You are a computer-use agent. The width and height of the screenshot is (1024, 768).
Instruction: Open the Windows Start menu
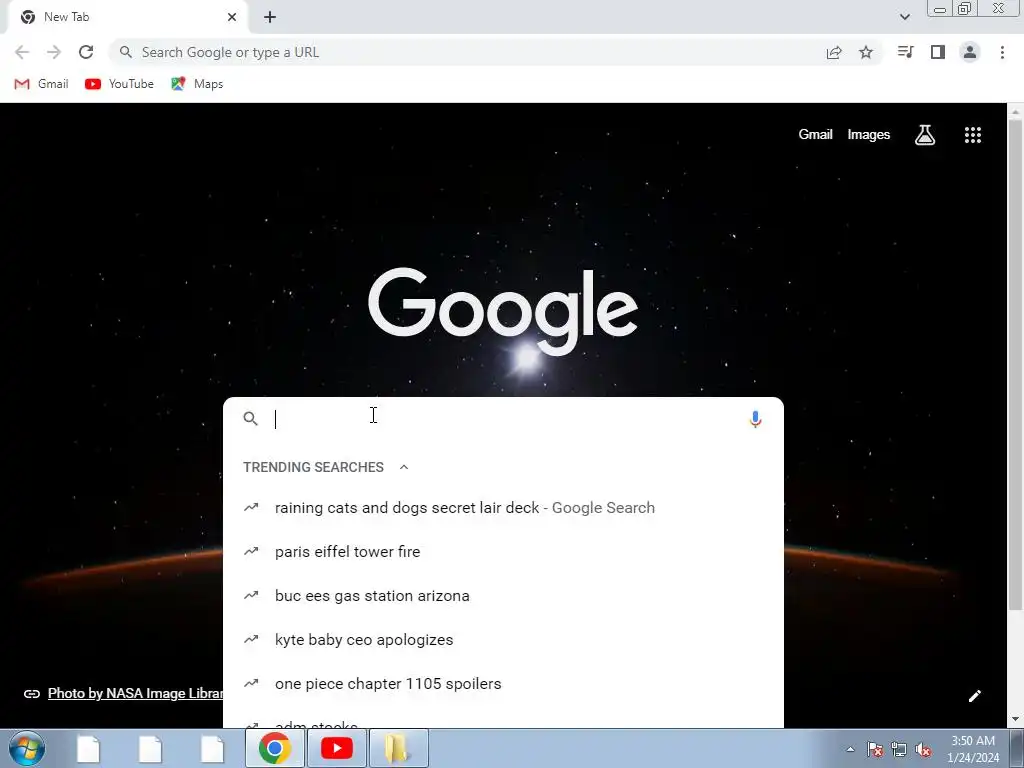click(27, 748)
